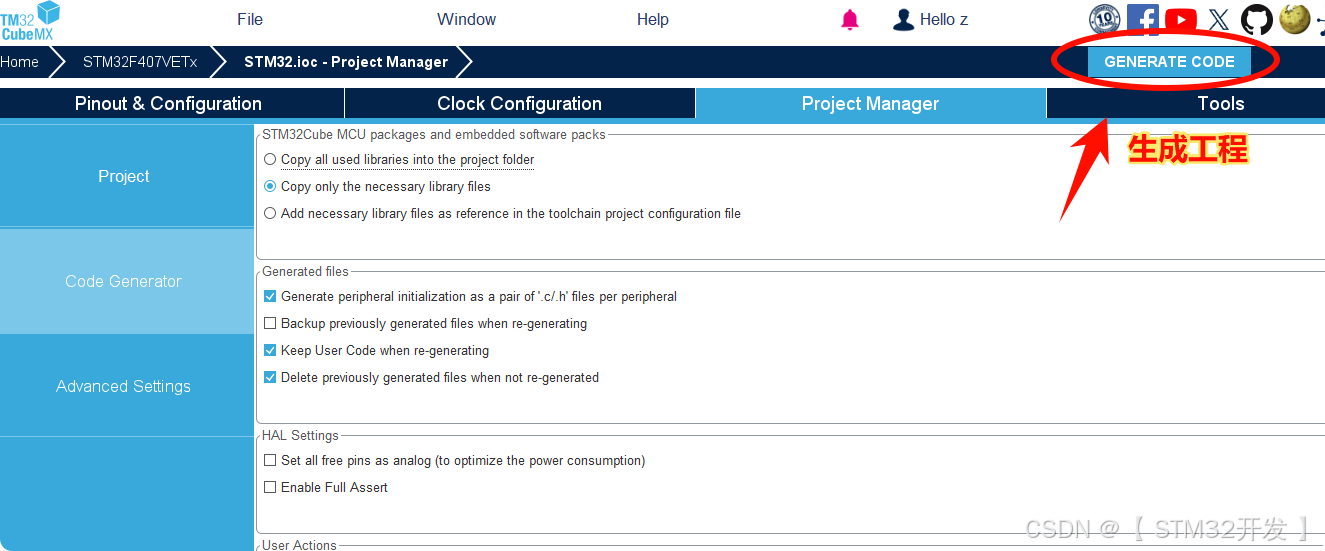Screen dimensions: 1325x551
Task: Open the File menu
Action: pos(250,19)
